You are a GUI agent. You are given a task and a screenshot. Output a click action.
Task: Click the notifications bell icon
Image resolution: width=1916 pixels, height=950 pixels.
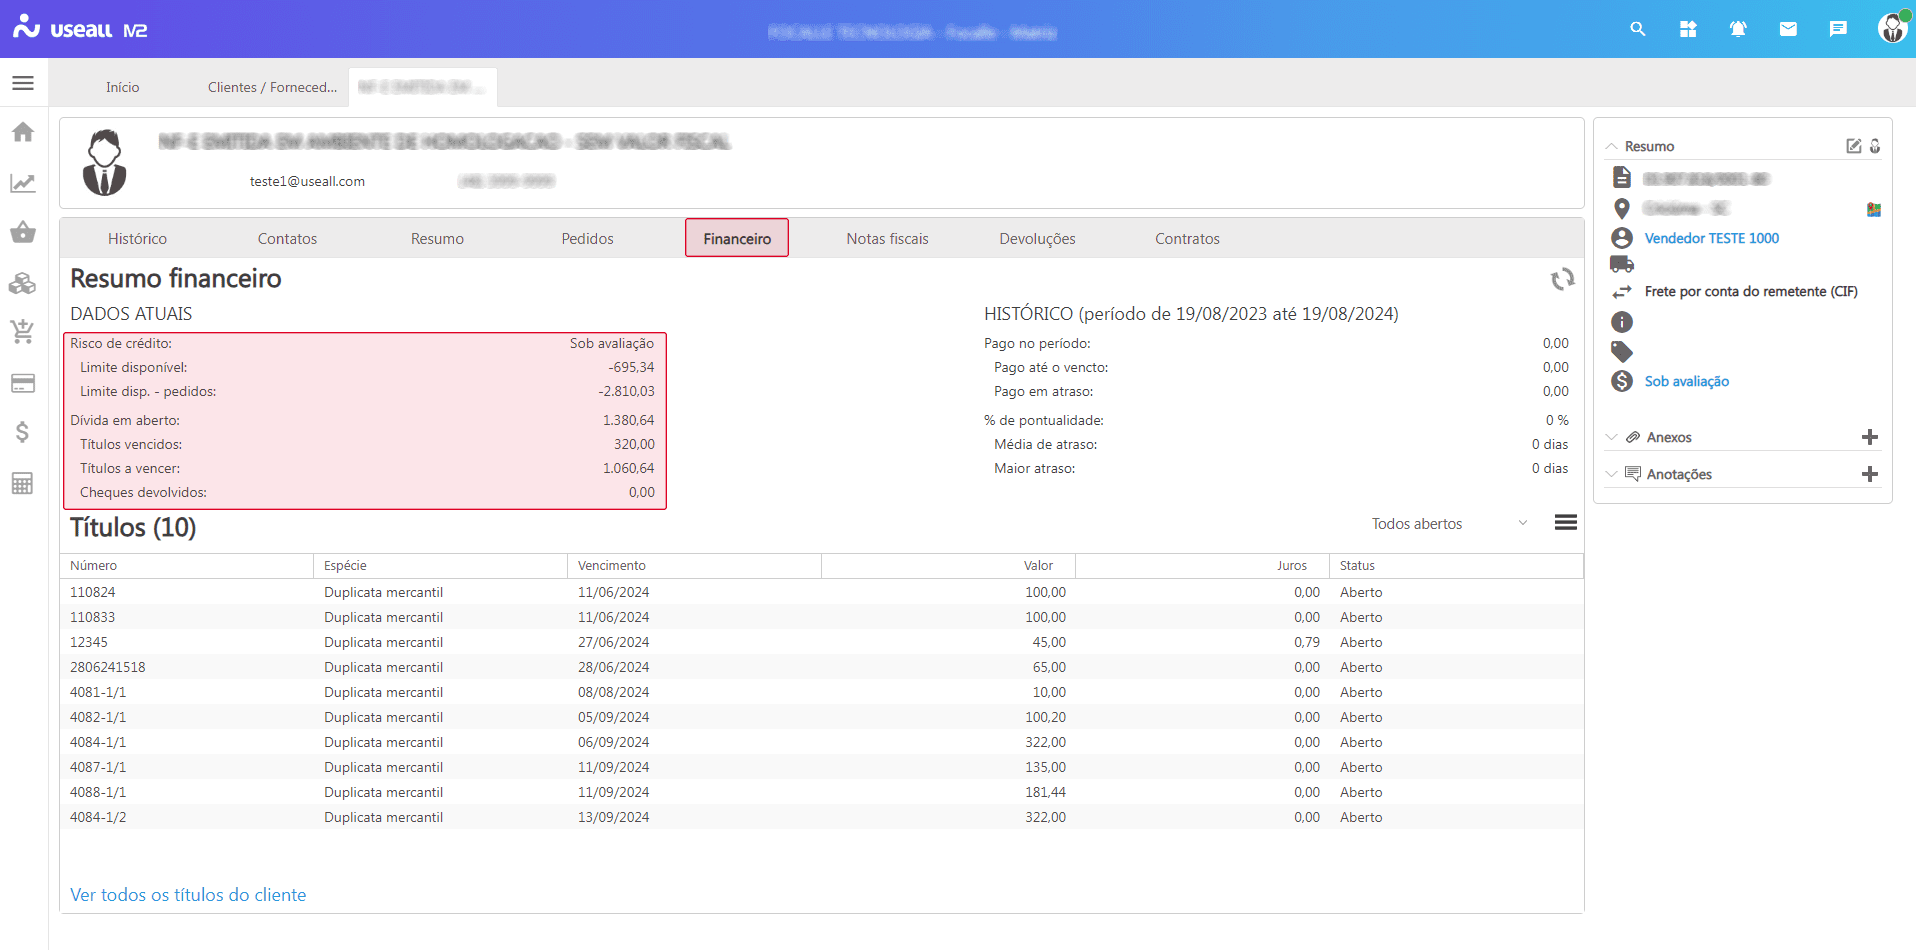pos(1738,29)
